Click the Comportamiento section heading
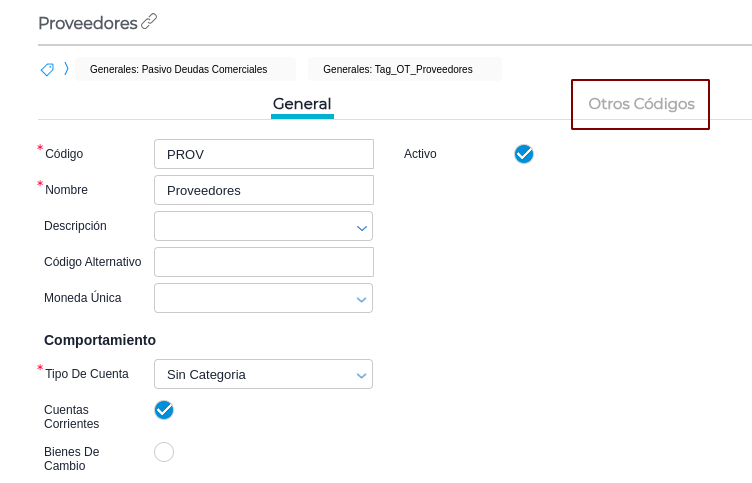The height and width of the screenshot is (483, 752). (100, 340)
